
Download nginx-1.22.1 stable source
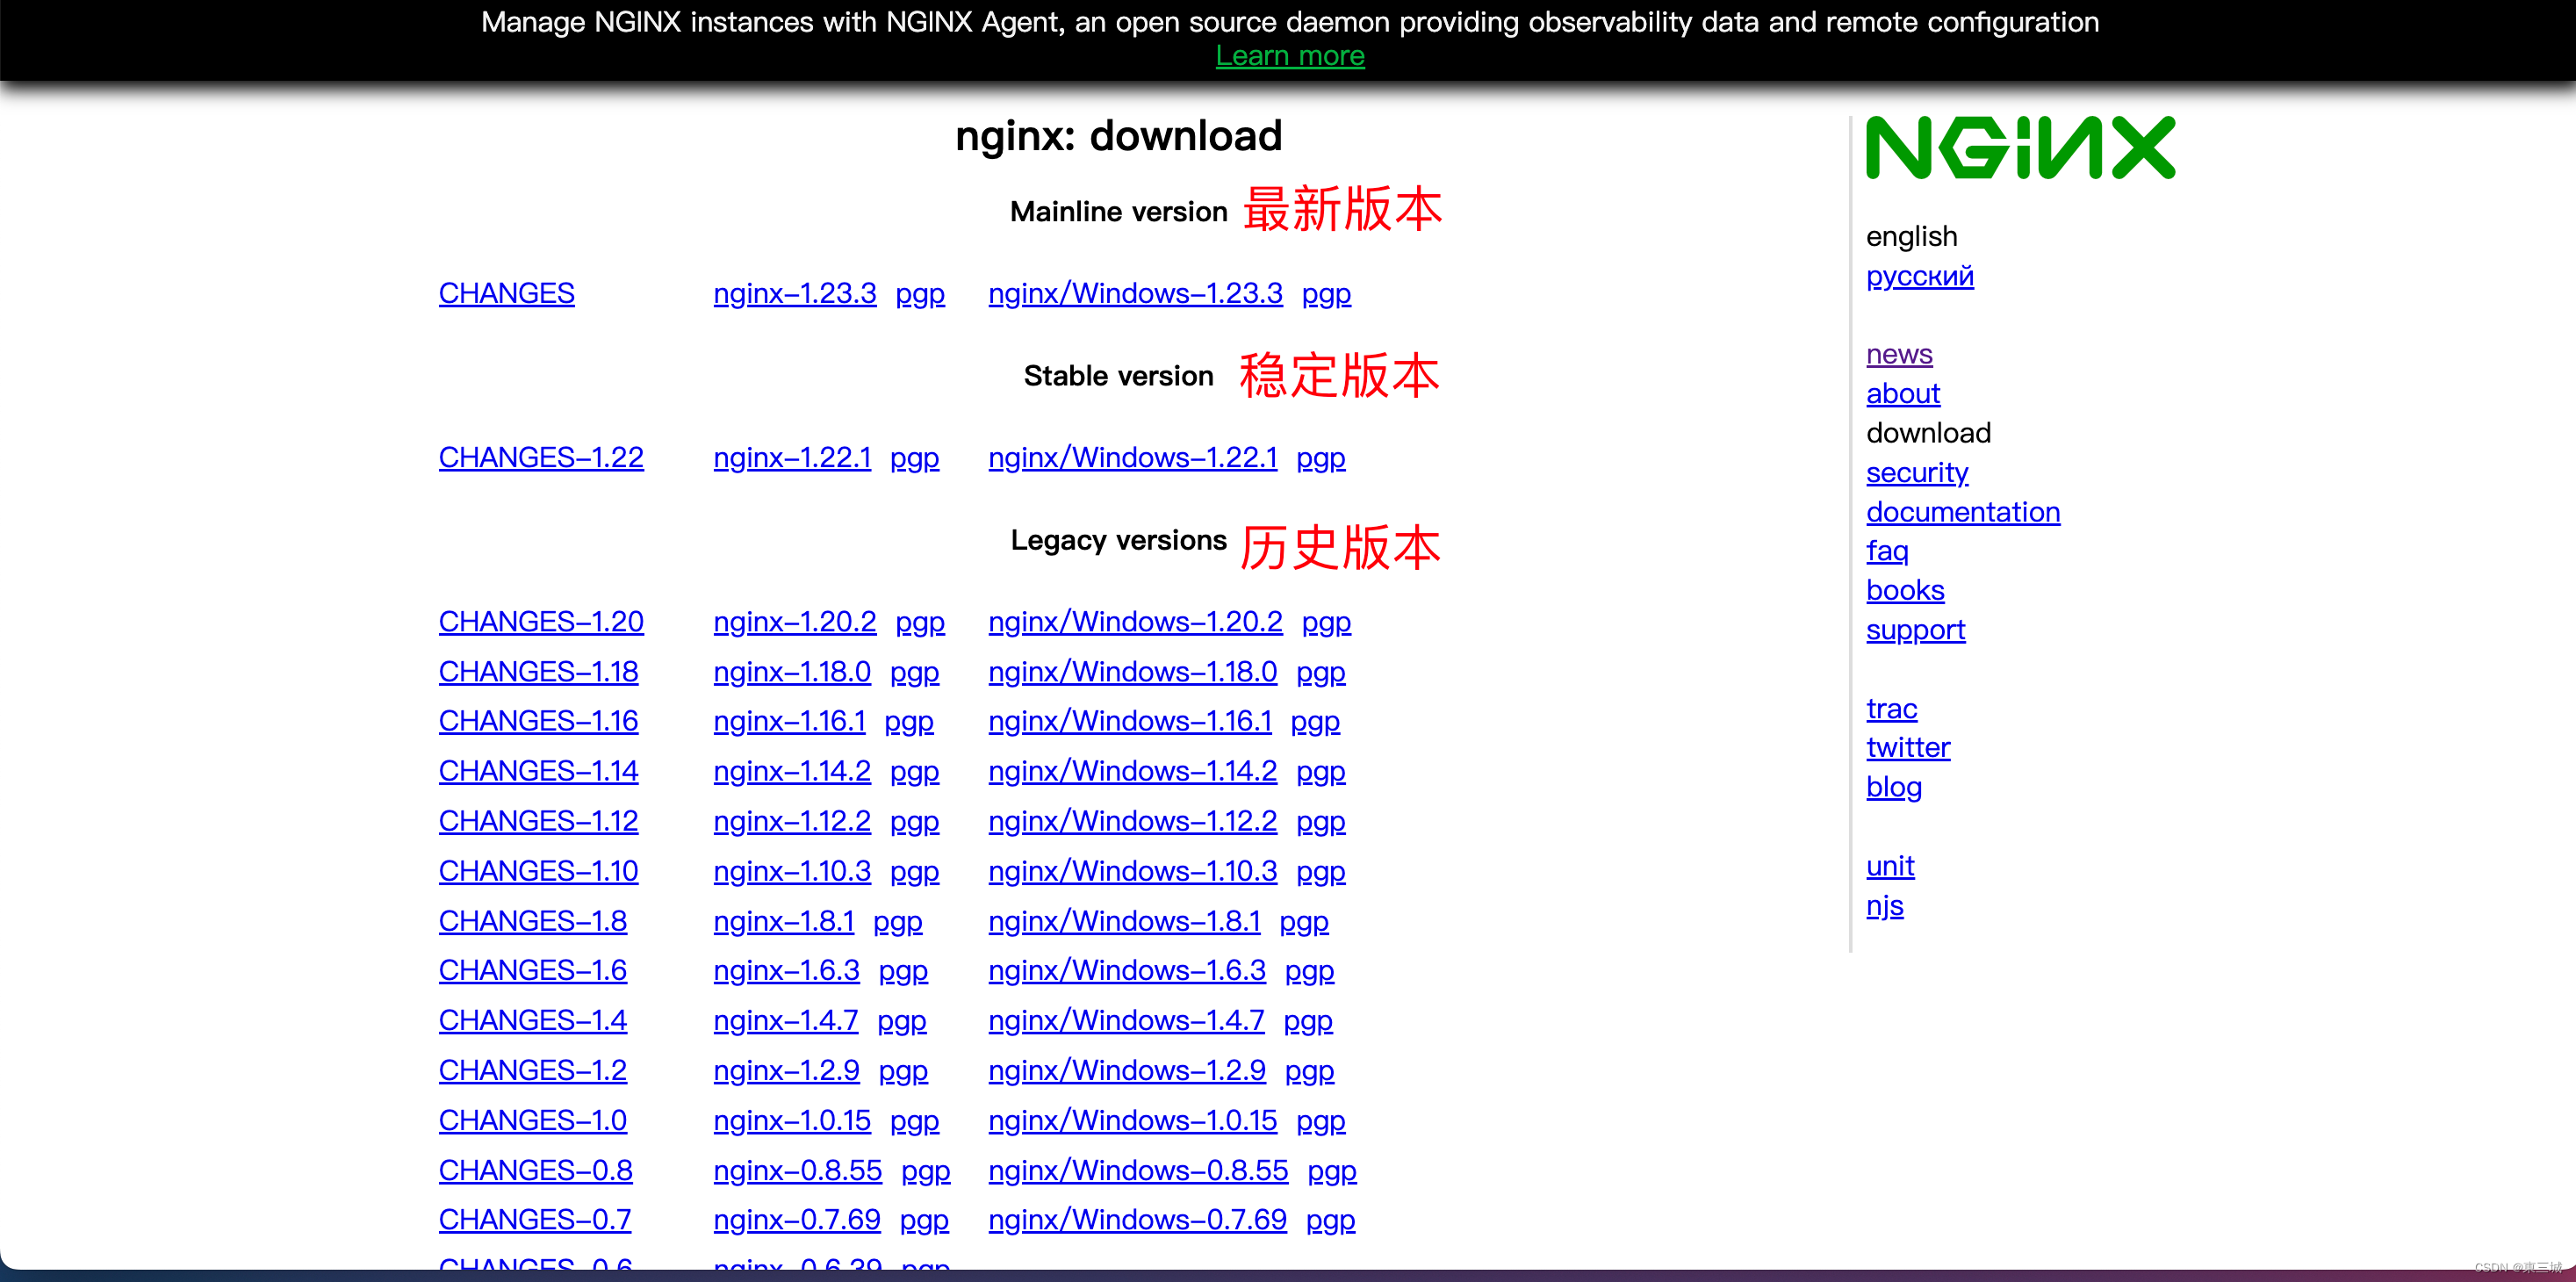tap(792, 457)
